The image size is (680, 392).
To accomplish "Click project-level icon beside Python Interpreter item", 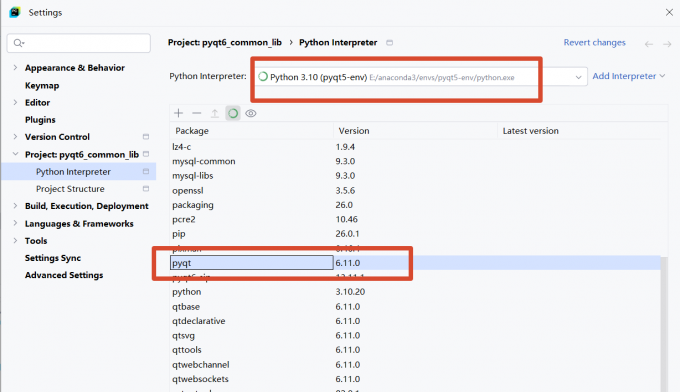I will [146, 172].
